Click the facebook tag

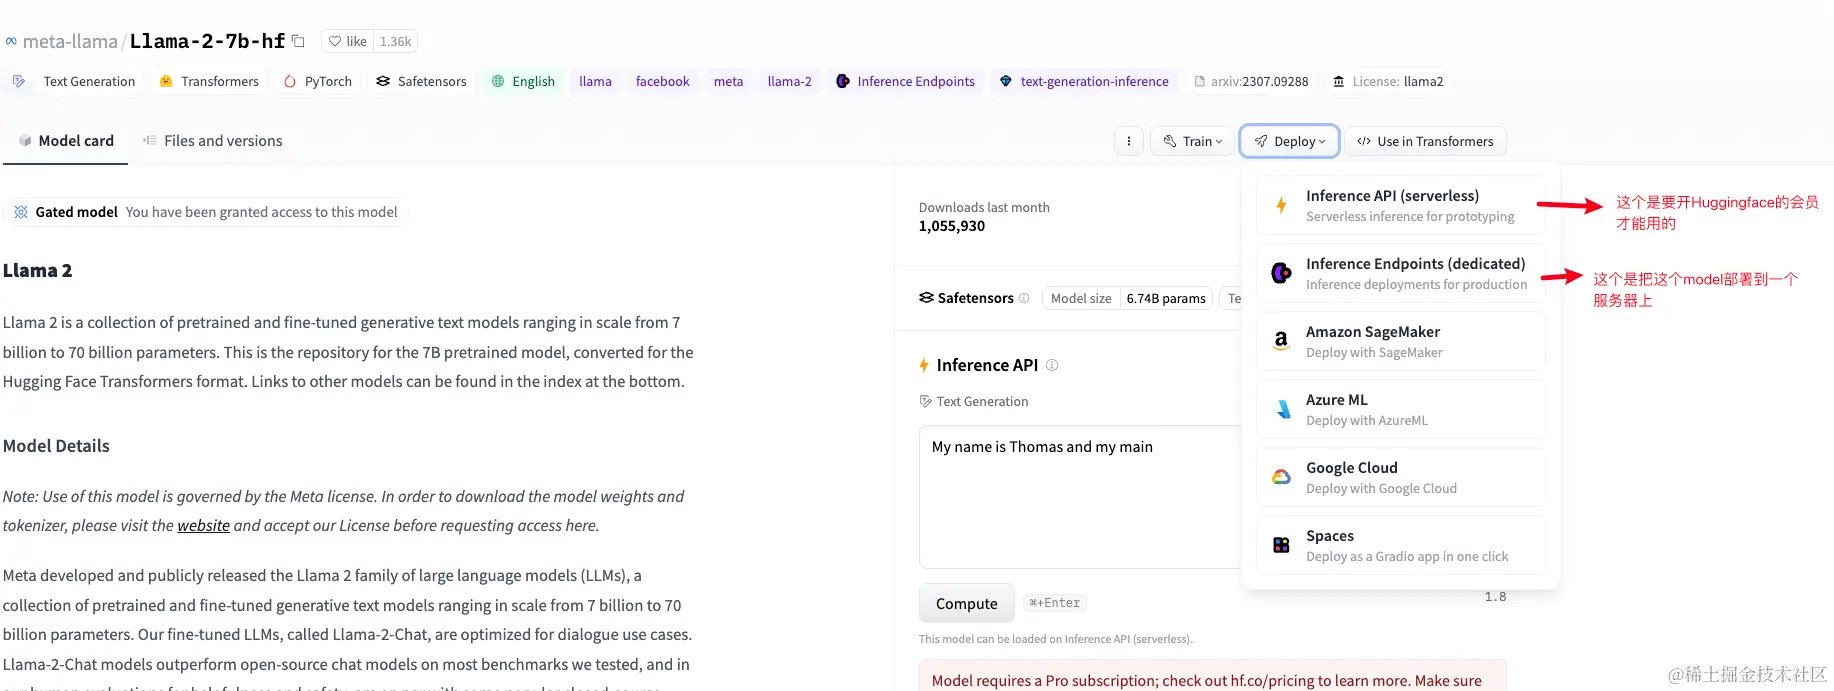coord(663,81)
